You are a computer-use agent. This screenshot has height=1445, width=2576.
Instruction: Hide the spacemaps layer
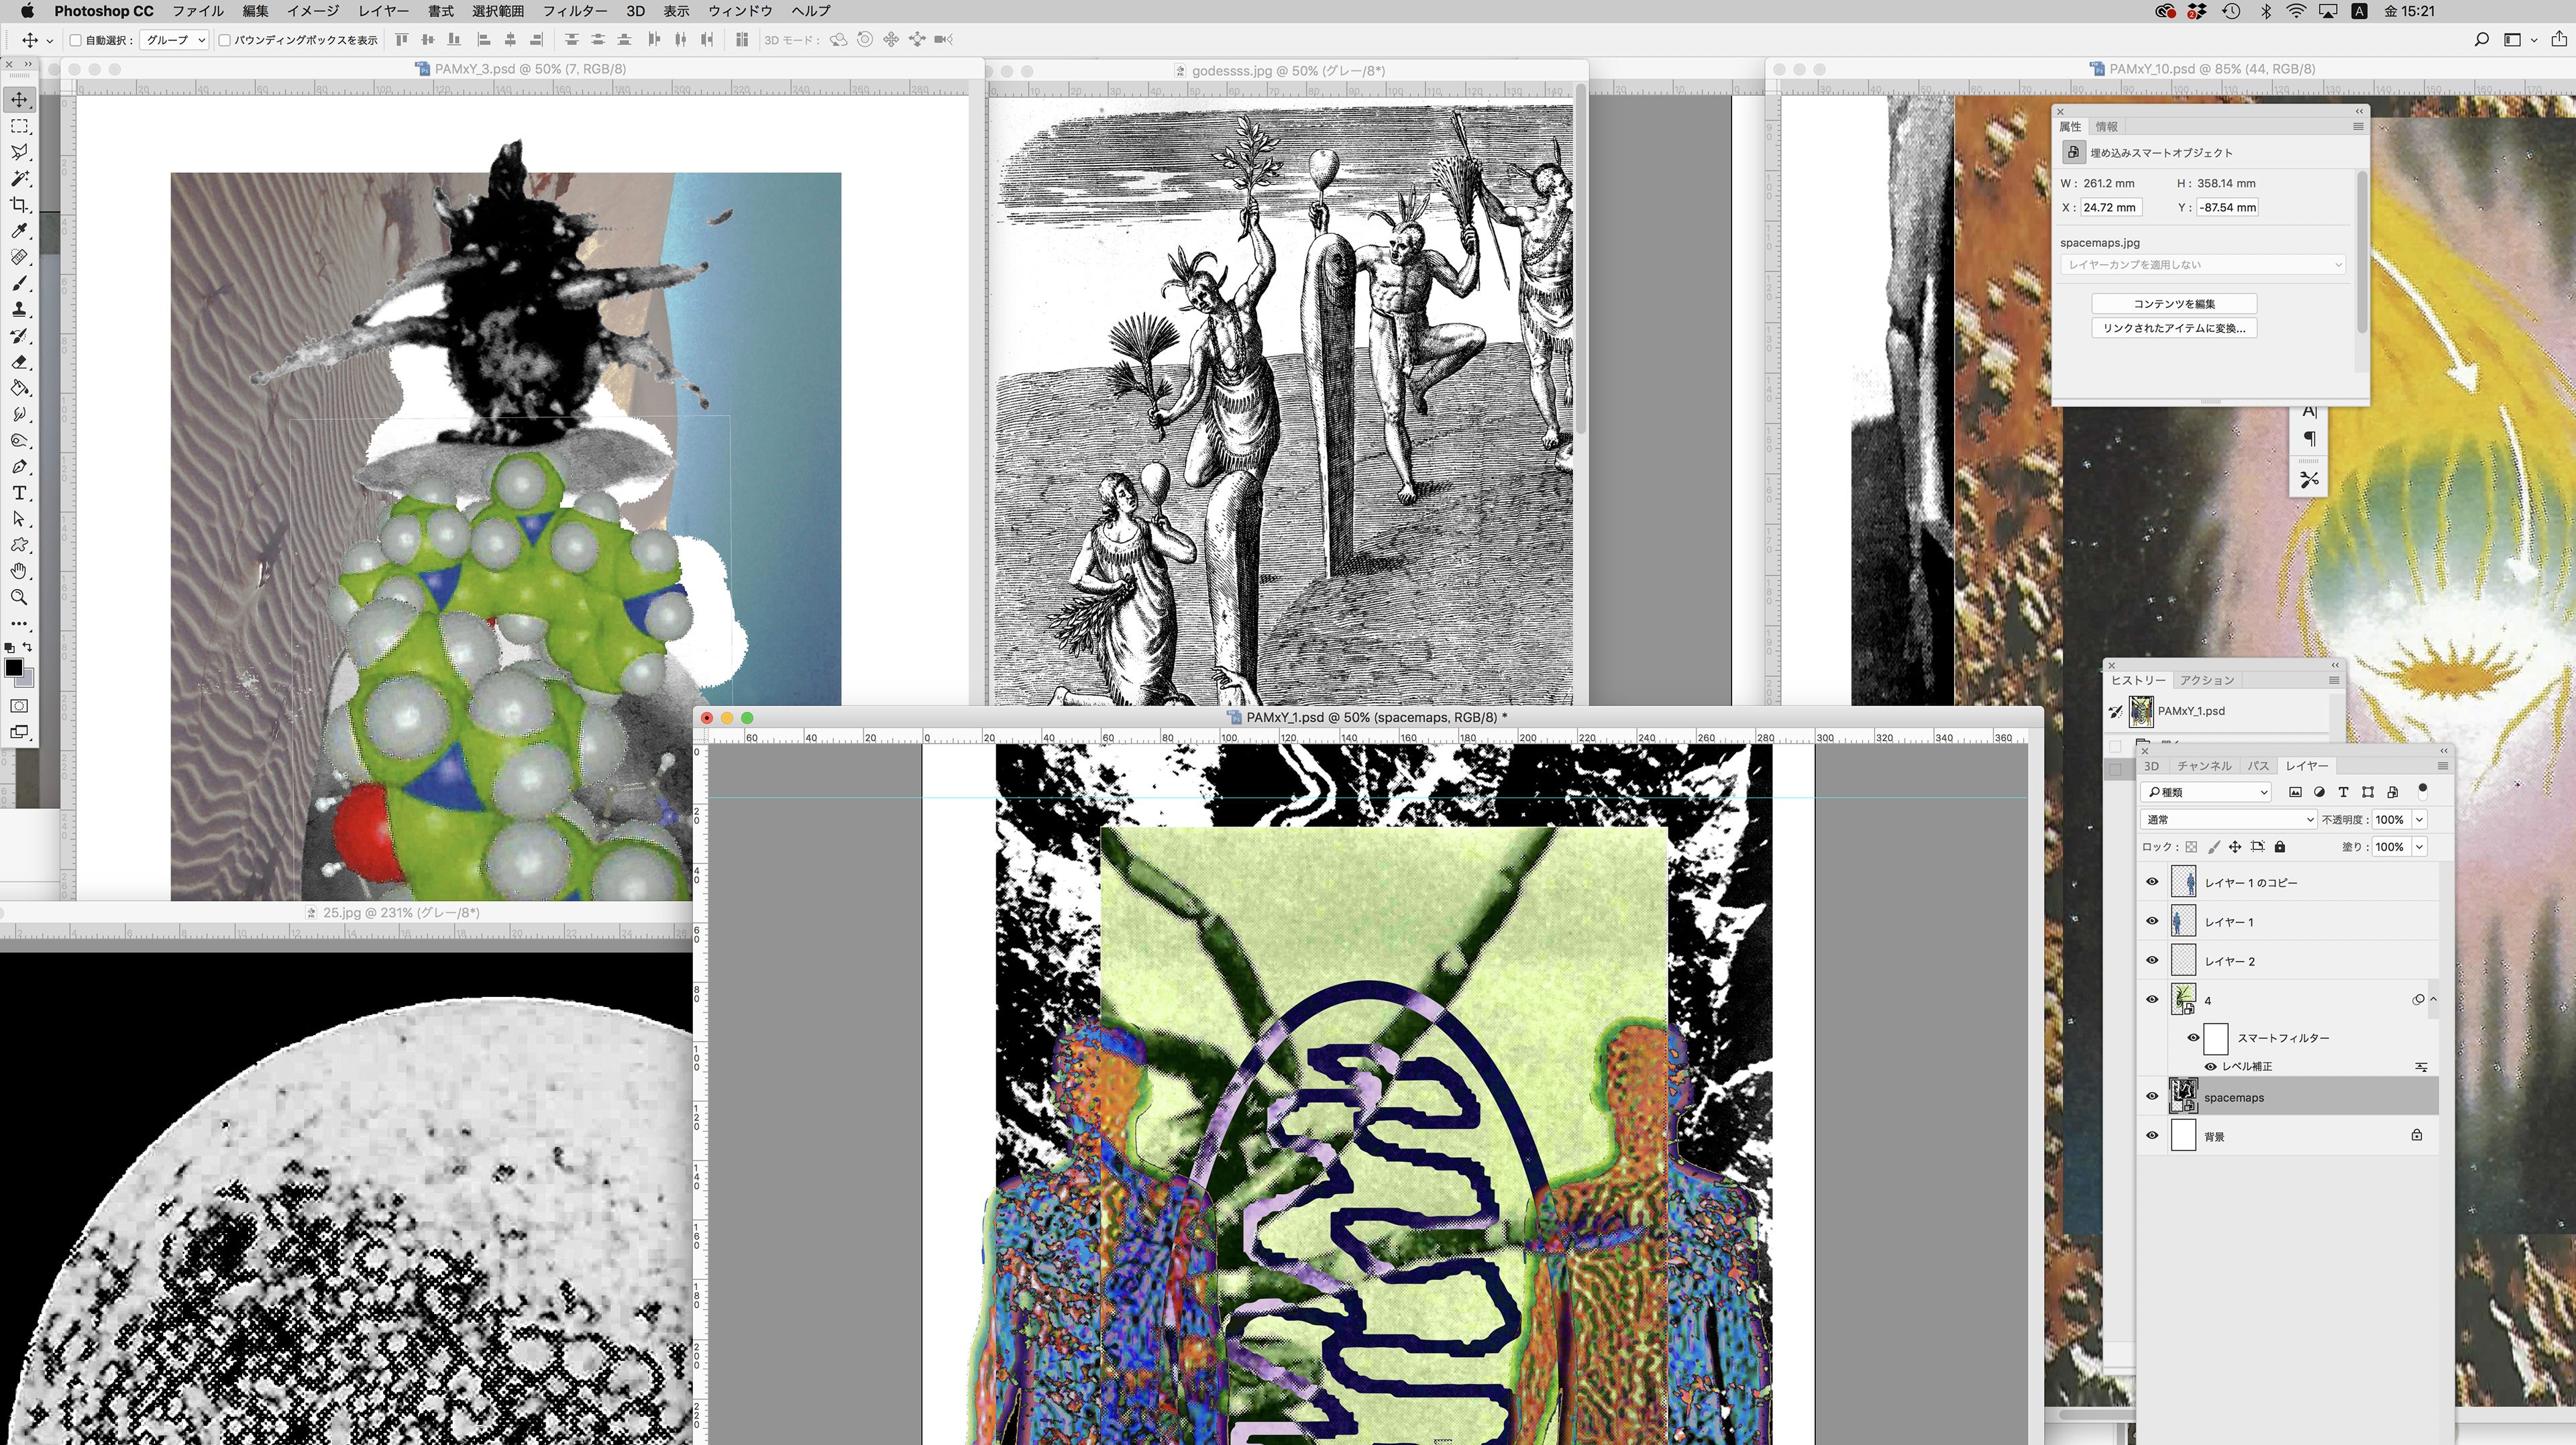pos(2152,1097)
